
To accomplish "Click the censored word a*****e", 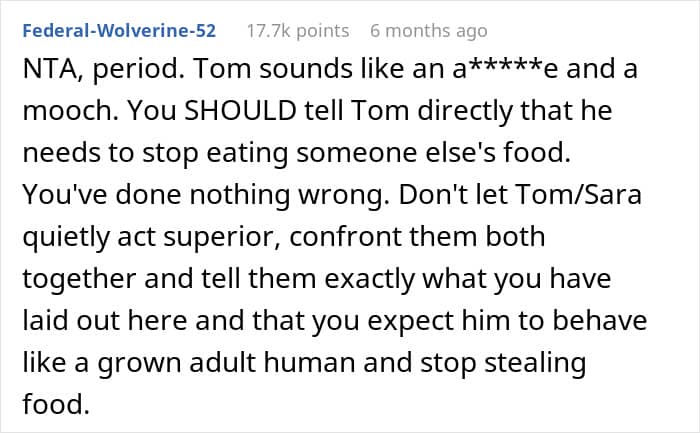I will [505, 69].
